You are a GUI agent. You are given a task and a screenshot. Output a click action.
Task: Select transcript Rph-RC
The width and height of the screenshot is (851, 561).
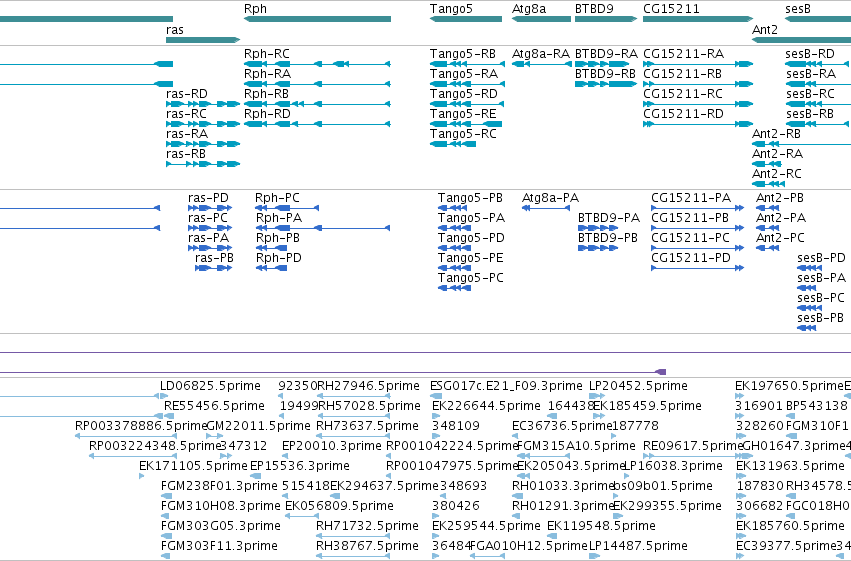(267, 54)
